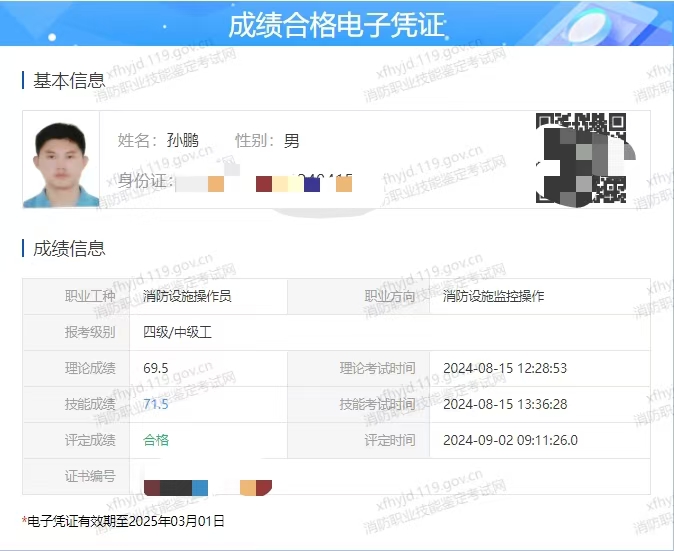Select the 四级/中级工 level value
674x551 pixels.
[x=177, y=332]
